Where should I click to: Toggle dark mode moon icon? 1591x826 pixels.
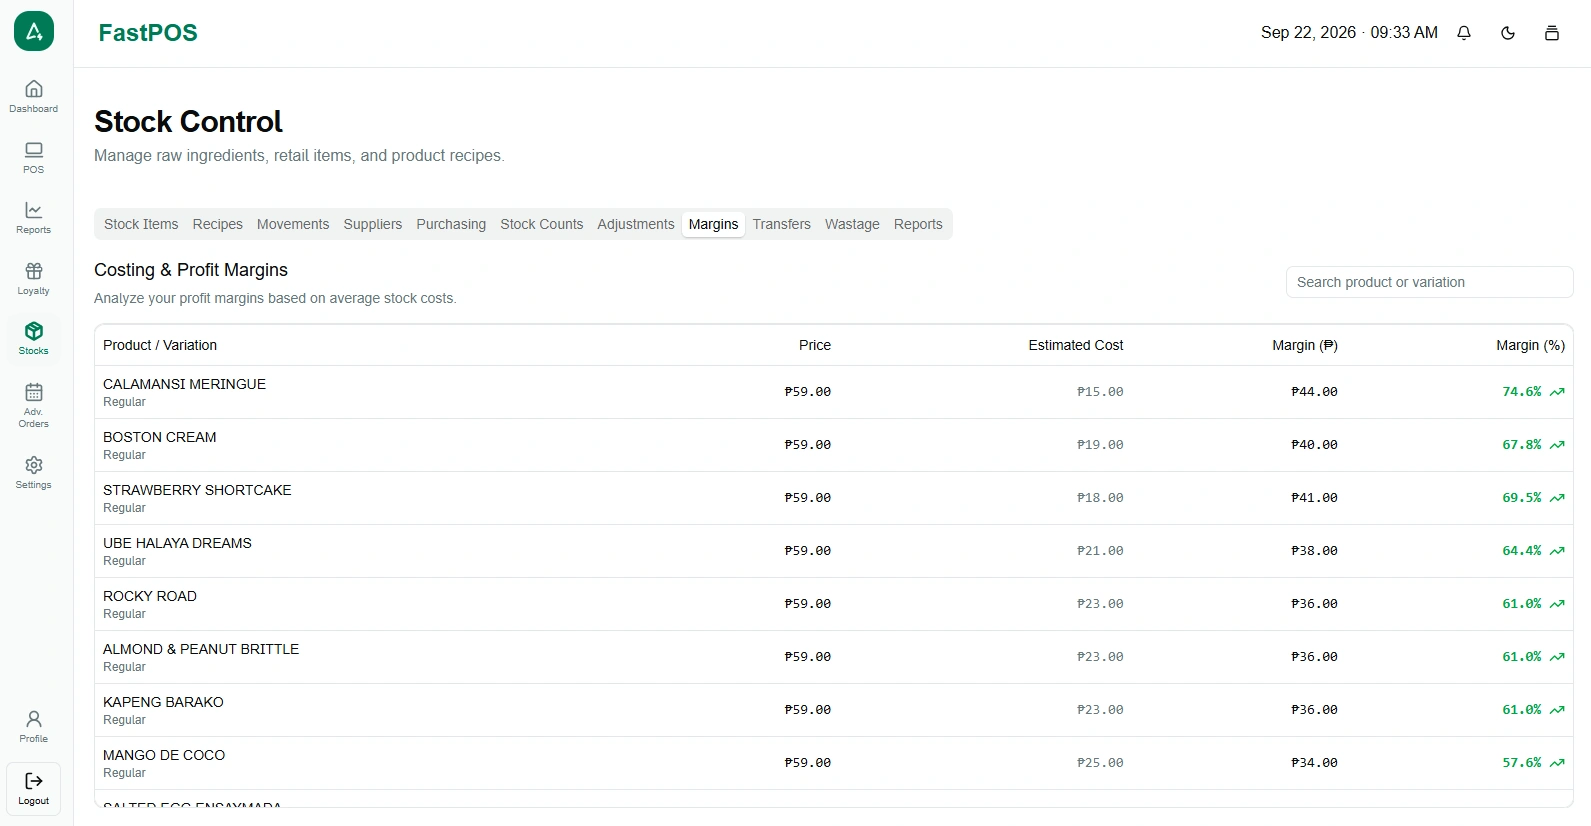pos(1508,33)
